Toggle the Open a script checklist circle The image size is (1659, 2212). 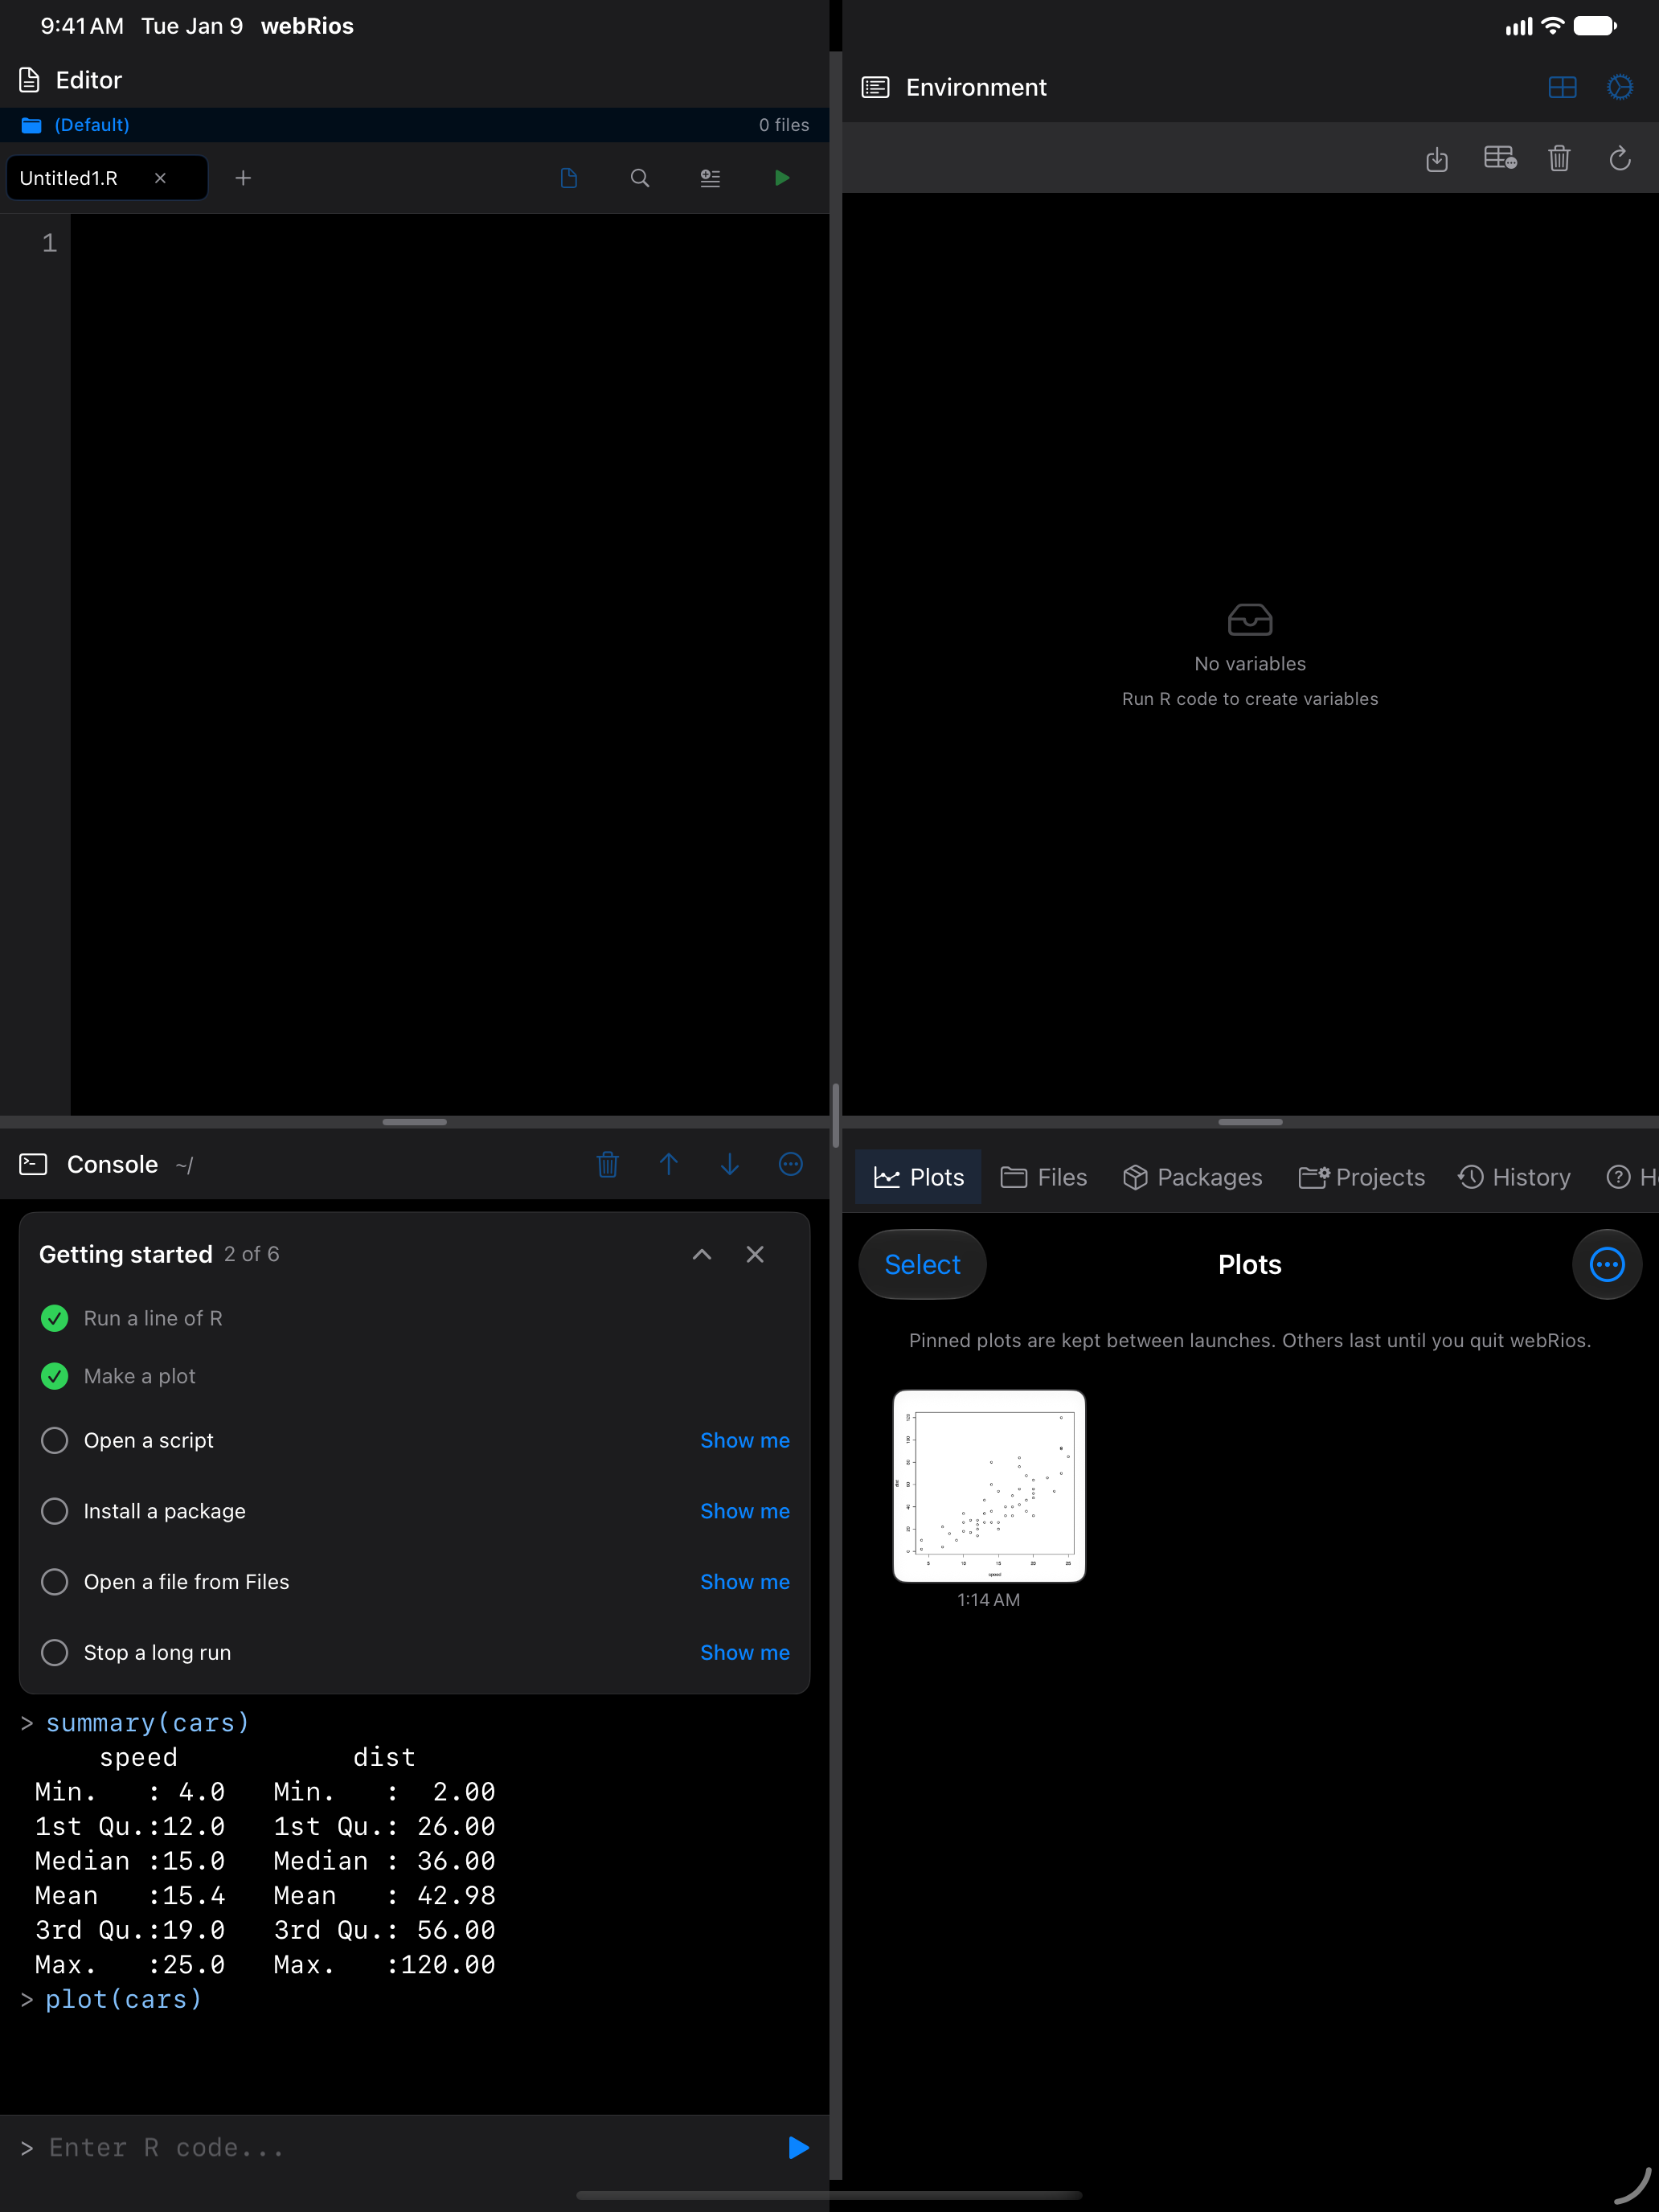click(55, 1440)
